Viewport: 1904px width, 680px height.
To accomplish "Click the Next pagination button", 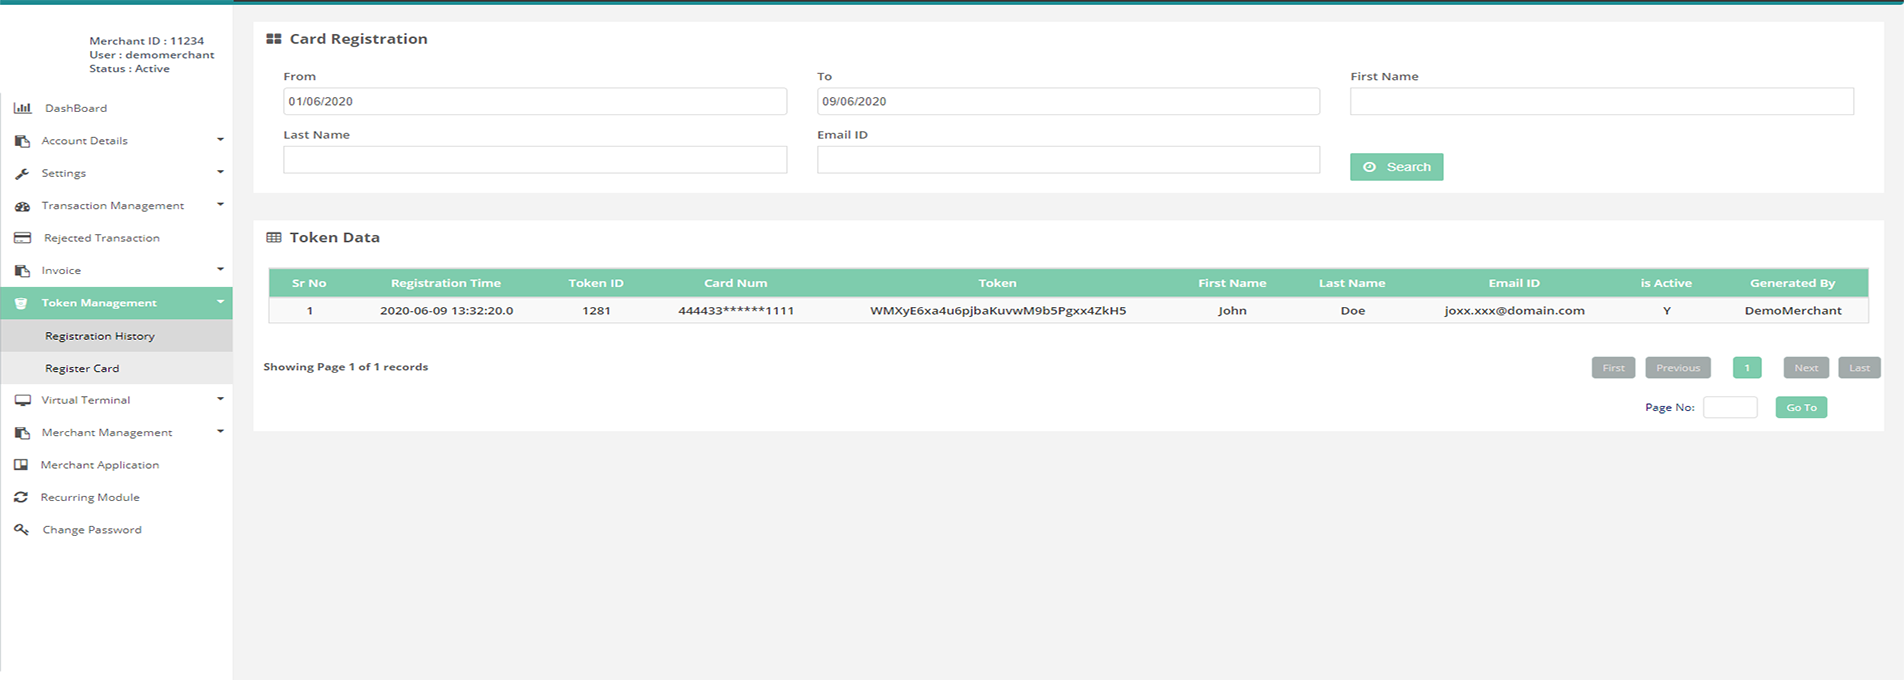I will [x=1806, y=368].
